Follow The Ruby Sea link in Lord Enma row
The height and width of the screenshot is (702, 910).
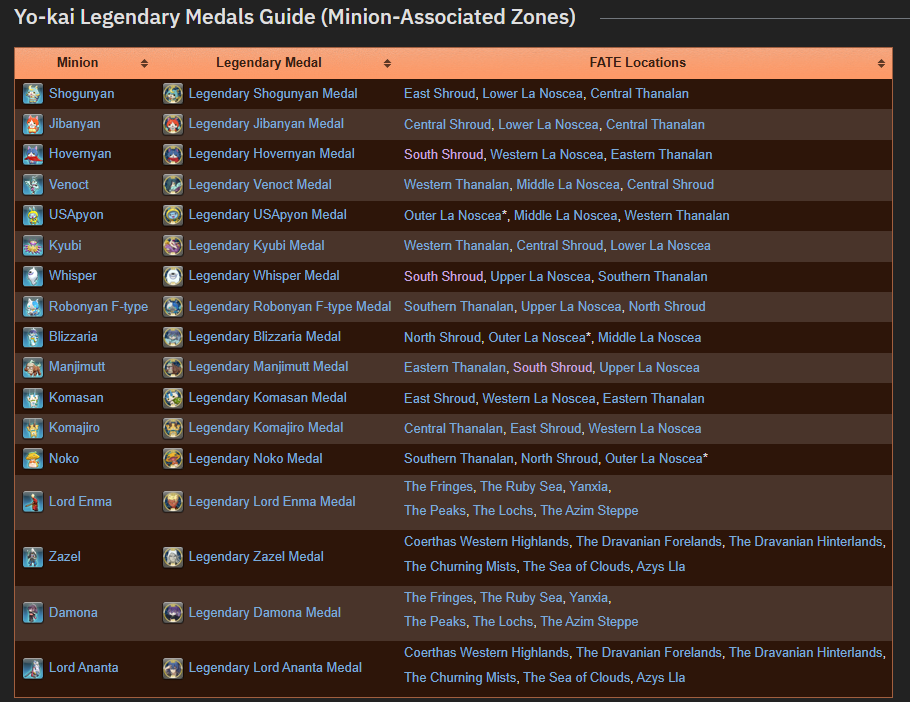[x=521, y=486]
